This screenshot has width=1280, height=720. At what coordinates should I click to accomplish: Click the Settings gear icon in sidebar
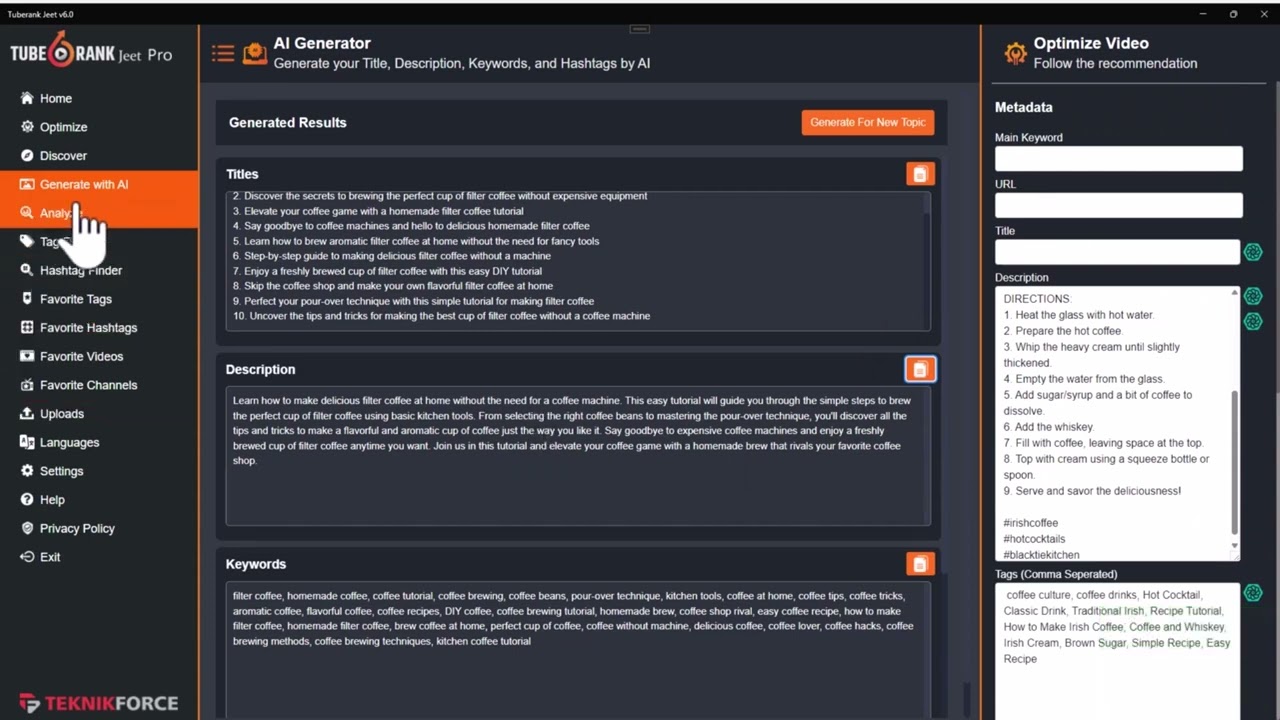[27, 471]
